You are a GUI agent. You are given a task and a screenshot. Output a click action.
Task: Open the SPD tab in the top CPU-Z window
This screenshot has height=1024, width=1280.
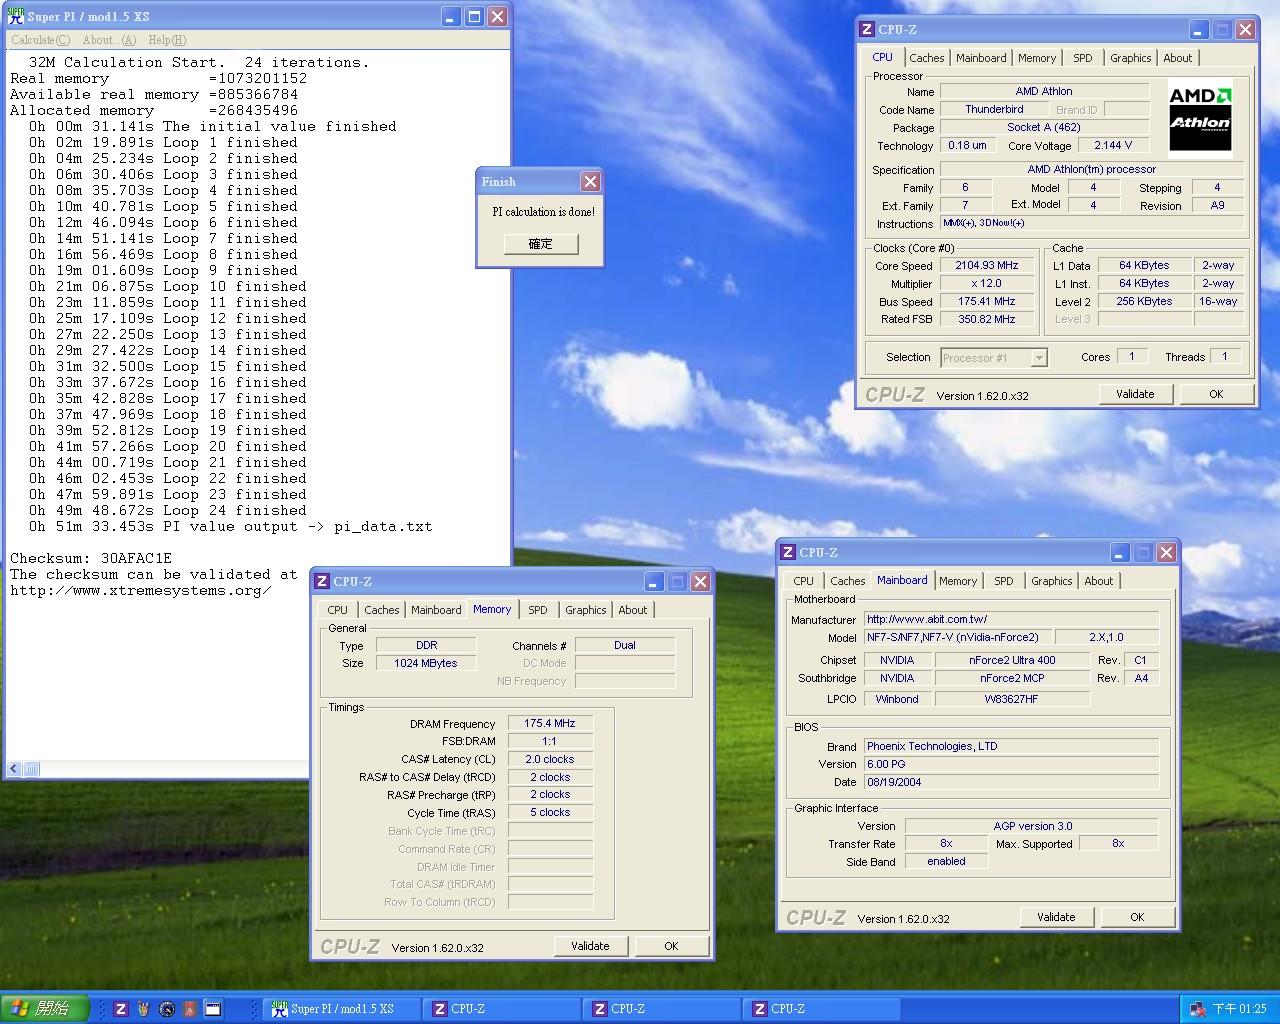tap(1082, 58)
